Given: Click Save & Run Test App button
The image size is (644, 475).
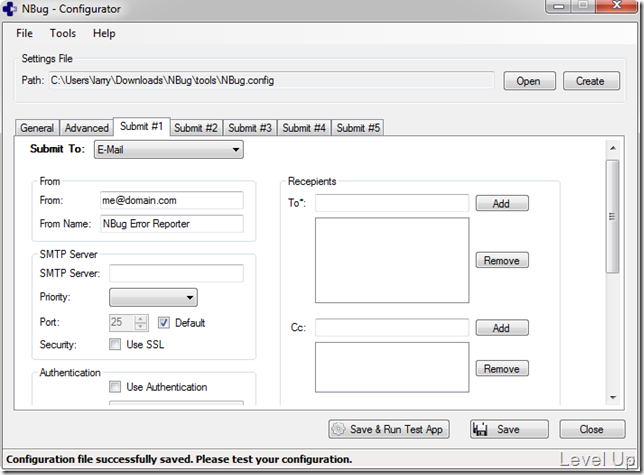Looking at the screenshot, I should (x=389, y=429).
